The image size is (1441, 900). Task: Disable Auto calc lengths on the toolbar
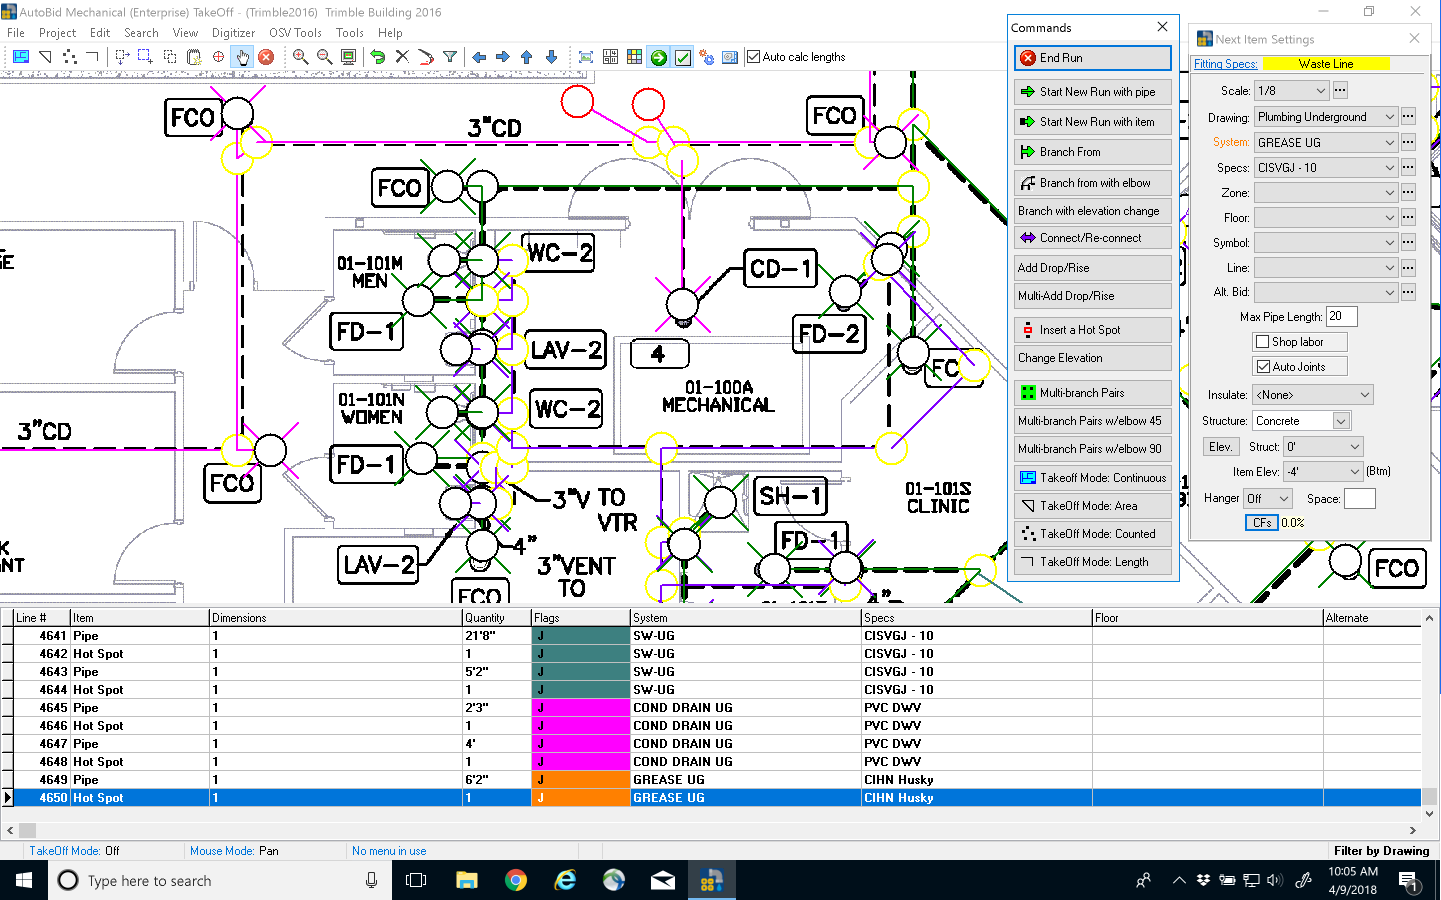click(753, 57)
